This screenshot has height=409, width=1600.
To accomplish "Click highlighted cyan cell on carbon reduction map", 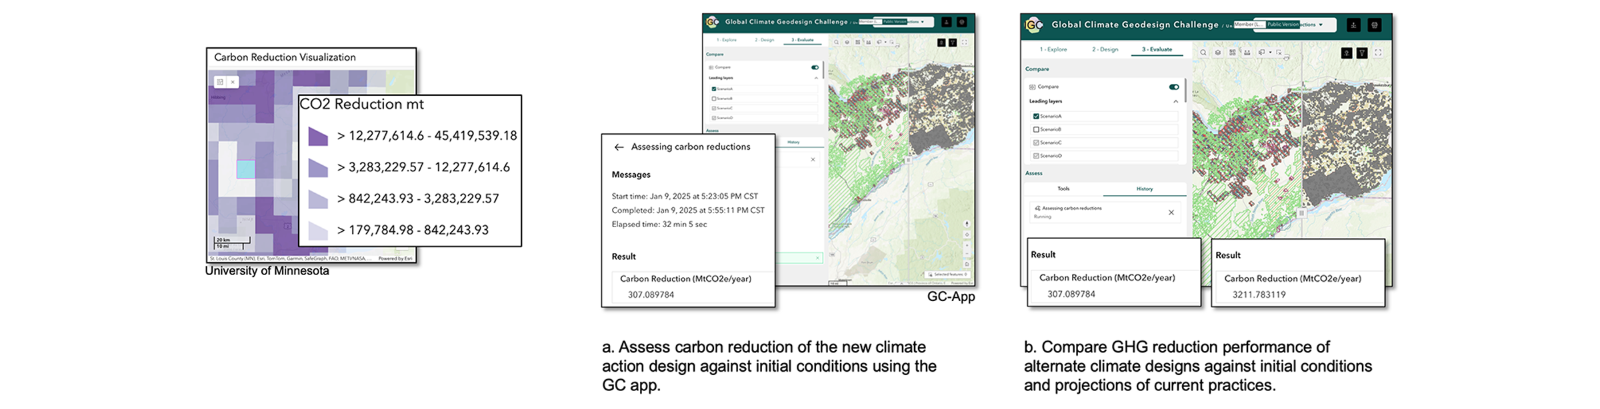I will coord(245,169).
